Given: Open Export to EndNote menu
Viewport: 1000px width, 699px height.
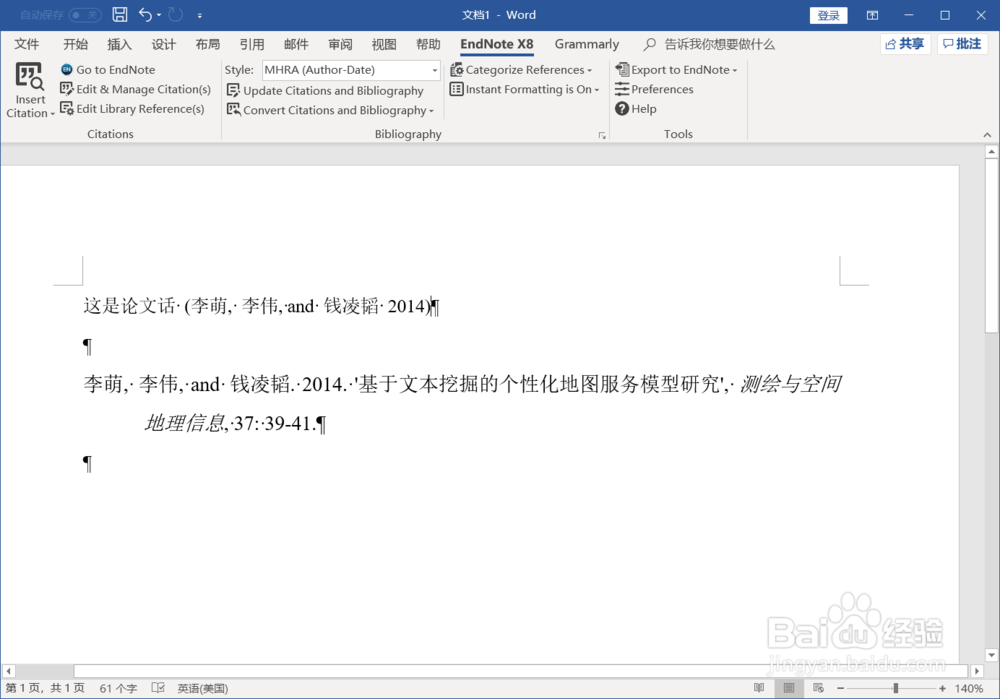Looking at the screenshot, I should 677,70.
